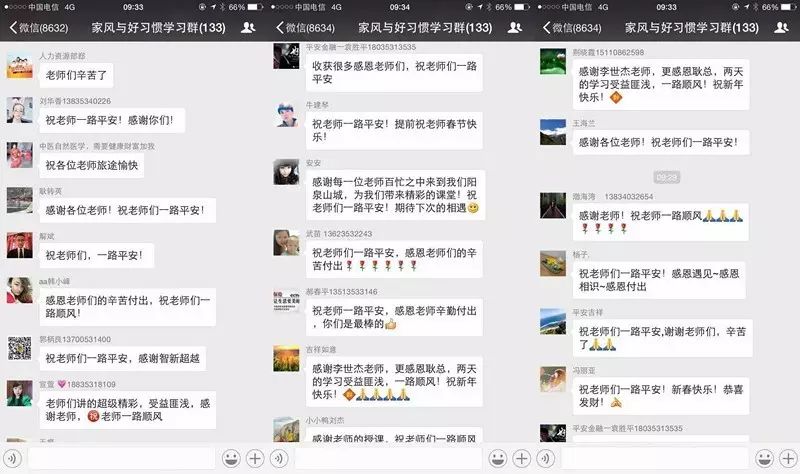Focus the message input field in middle chat screen

(388, 459)
